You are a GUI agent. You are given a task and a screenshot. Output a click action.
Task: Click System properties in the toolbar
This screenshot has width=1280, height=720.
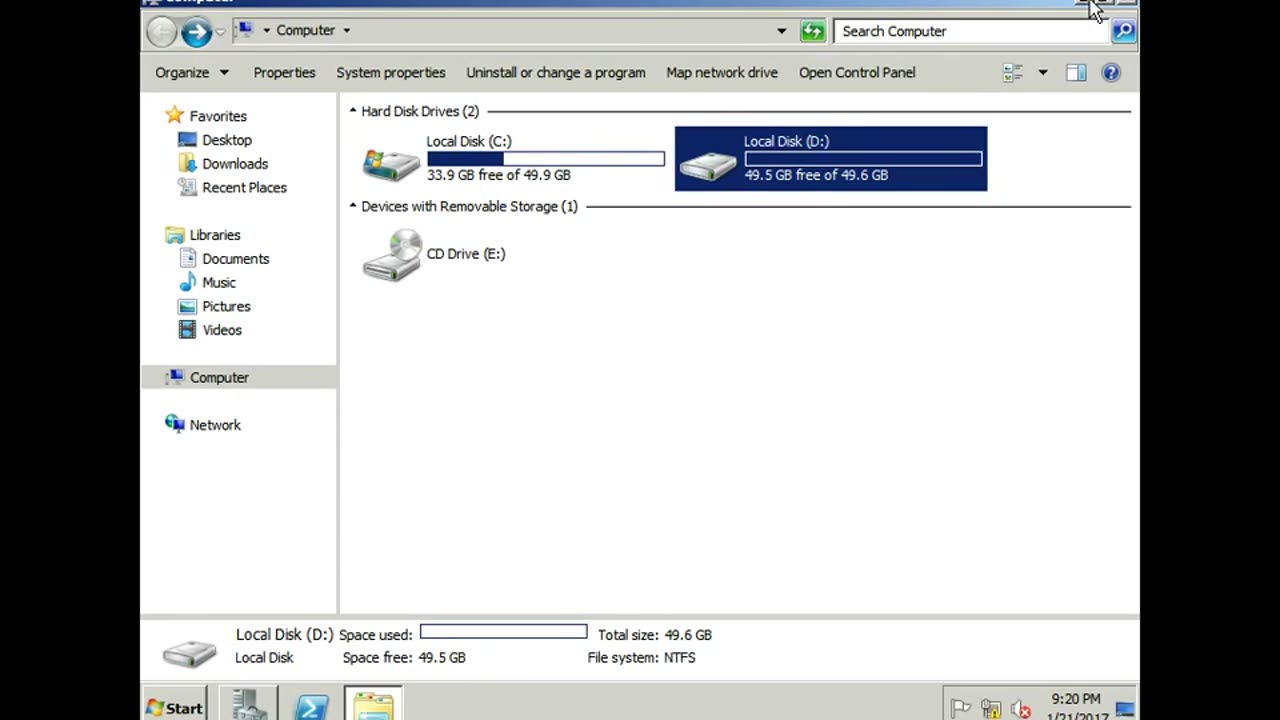(x=391, y=72)
